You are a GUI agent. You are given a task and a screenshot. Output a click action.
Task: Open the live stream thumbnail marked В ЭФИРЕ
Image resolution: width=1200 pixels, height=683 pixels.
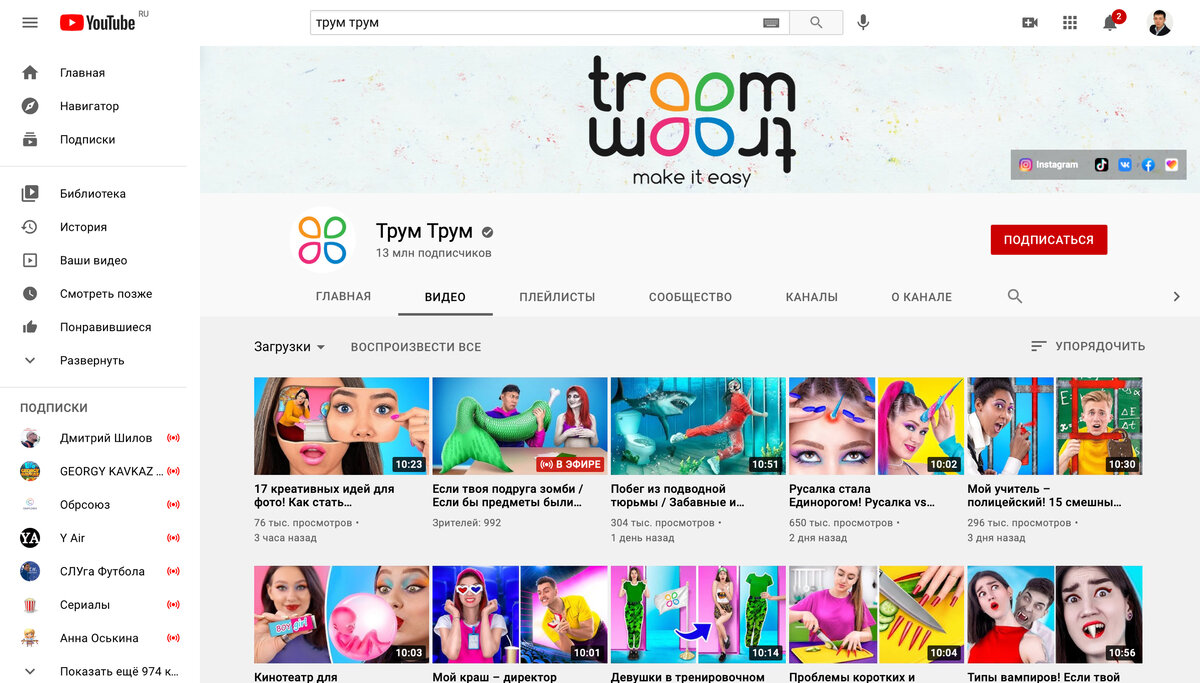pos(520,425)
